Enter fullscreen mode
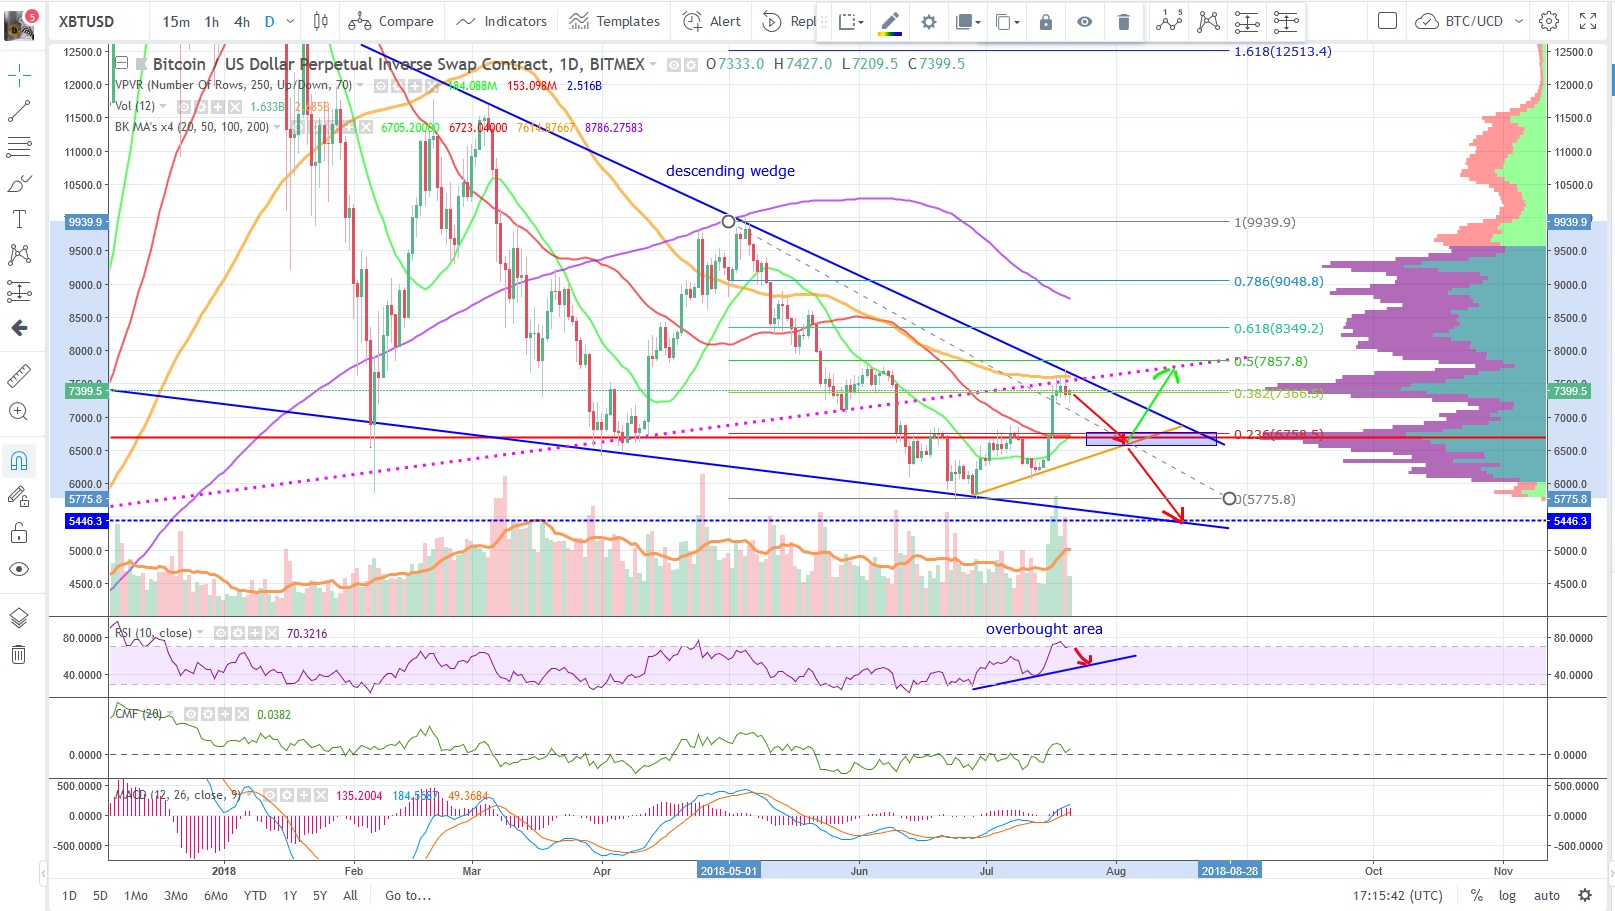Viewport: 1615px width, 911px height. [x=1588, y=21]
